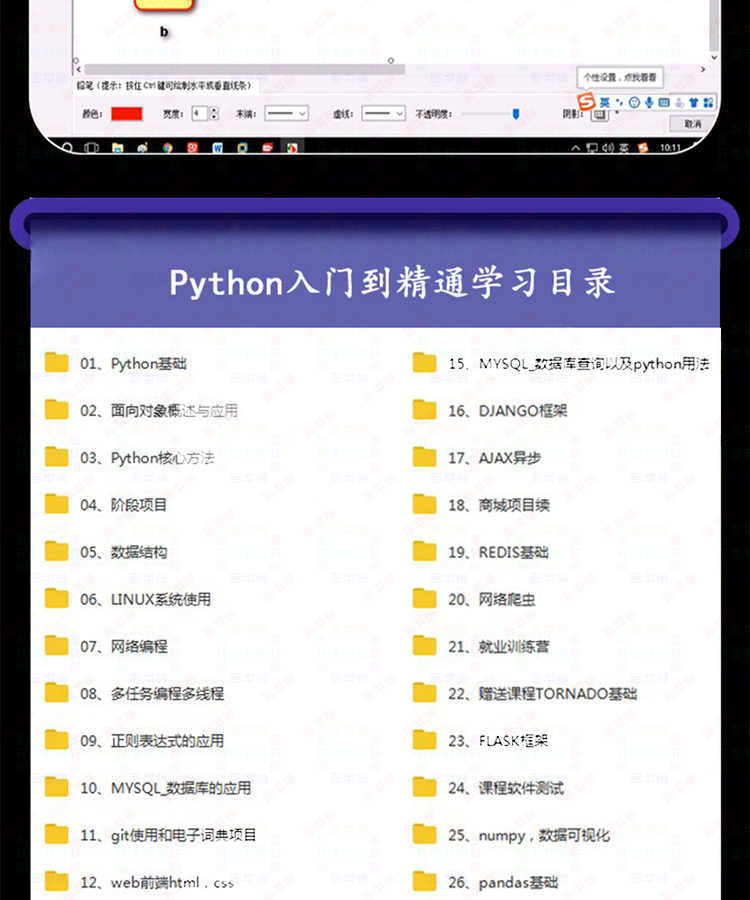
Task: Click the Sogou S logo on the IME toolbar
Action: pos(586,101)
